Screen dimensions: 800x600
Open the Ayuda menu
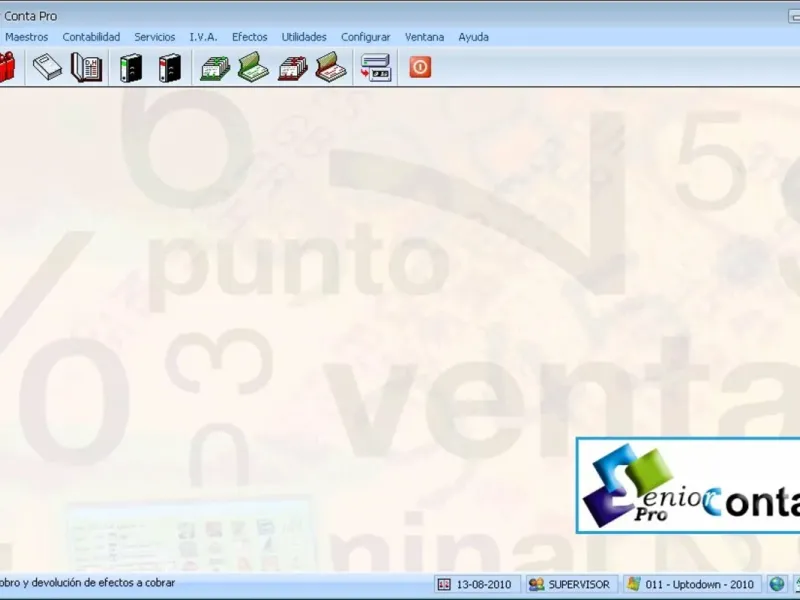click(x=473, y=37)
